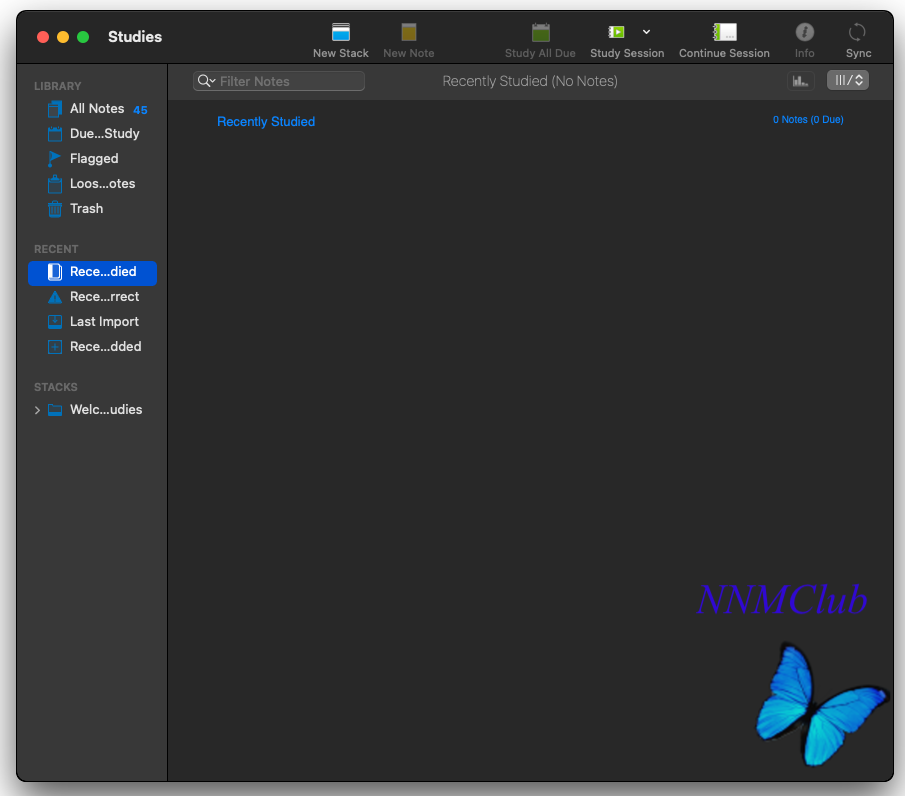Toggle the statistics chart view button
This screenshot has height=796, width=905.
[801, 81]
